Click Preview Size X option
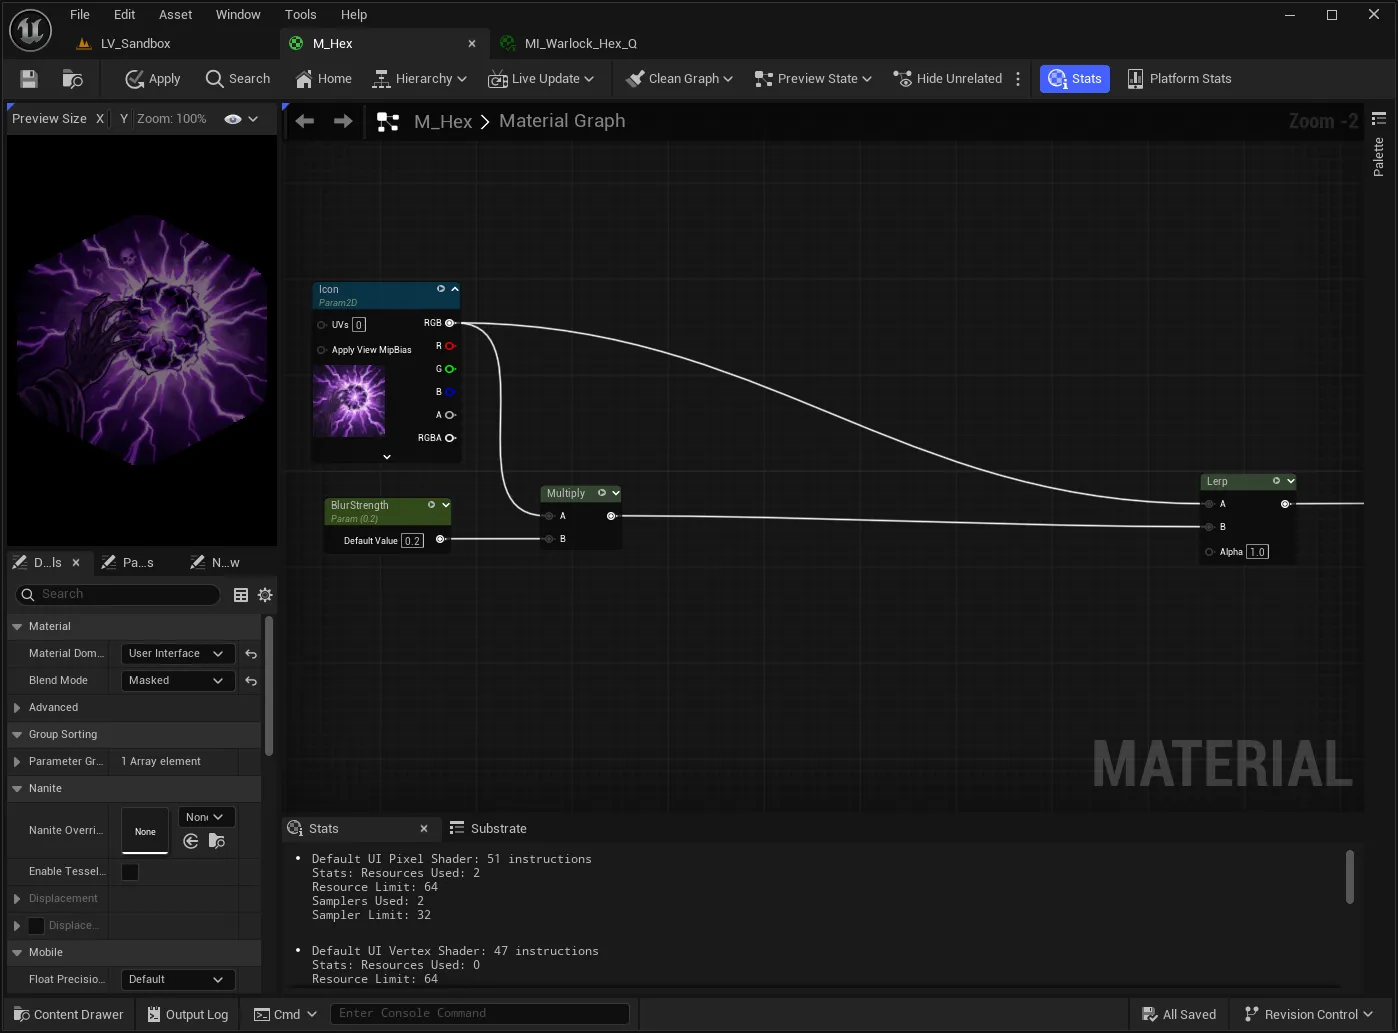Screen dimensions: 1398x1033 pyautogui.click(x=100, y=118)
